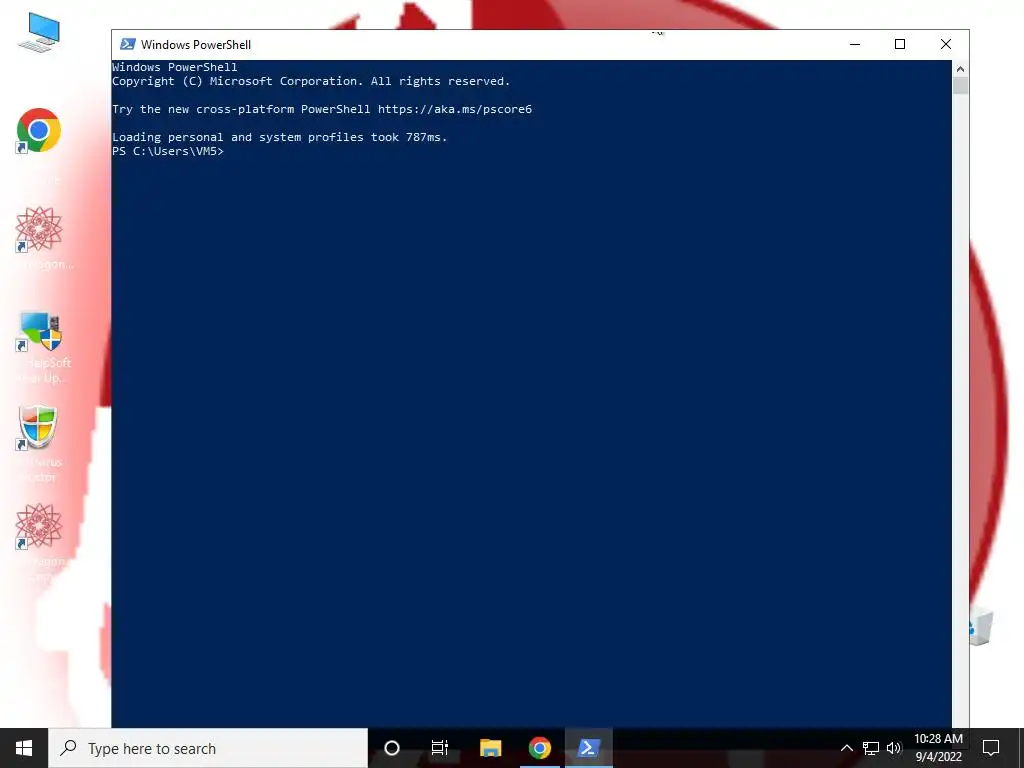Show hidden system tray icons
The height and width of the screenshot is (768, 1024).
846,748
